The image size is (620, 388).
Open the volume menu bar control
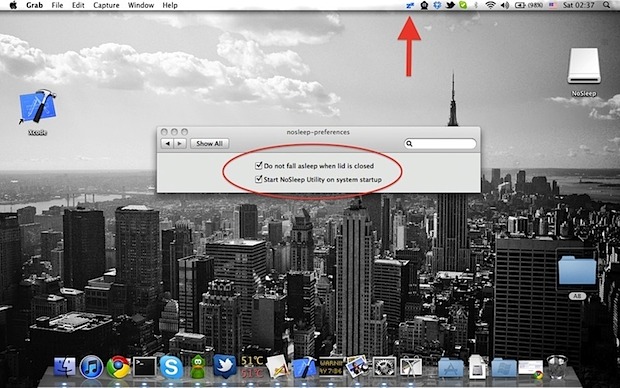coord(505,5)
